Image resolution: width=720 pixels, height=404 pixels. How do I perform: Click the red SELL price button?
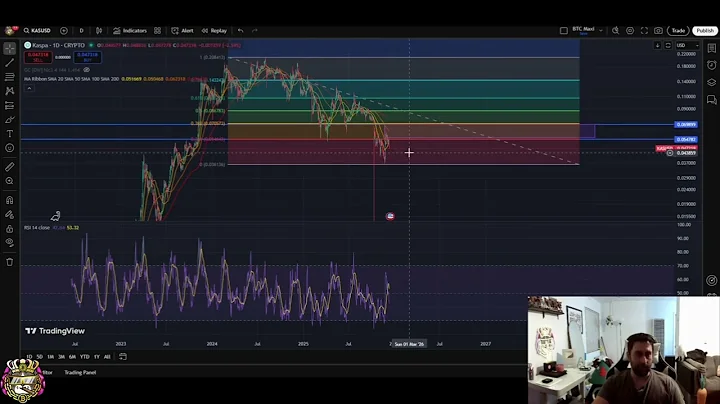click(38, 57)
